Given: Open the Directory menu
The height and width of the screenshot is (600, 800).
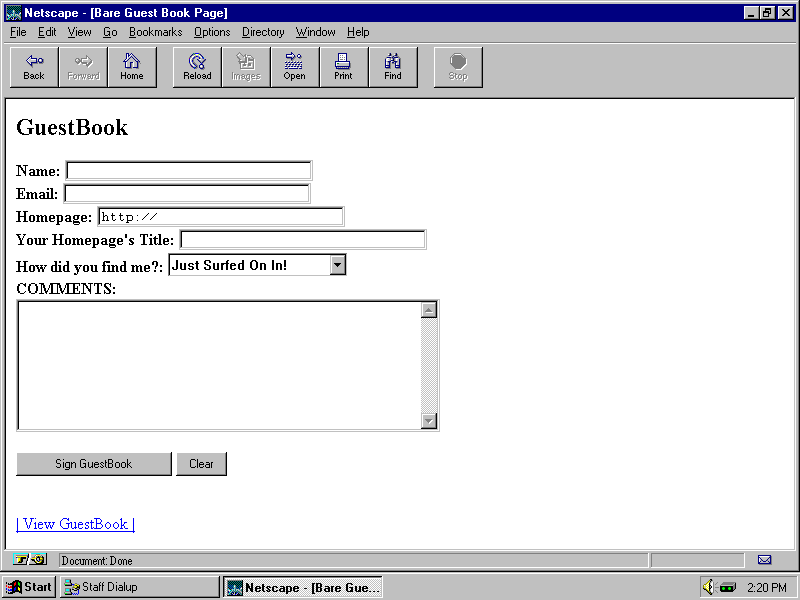Looking at the screenshot, I should [263, 32].
